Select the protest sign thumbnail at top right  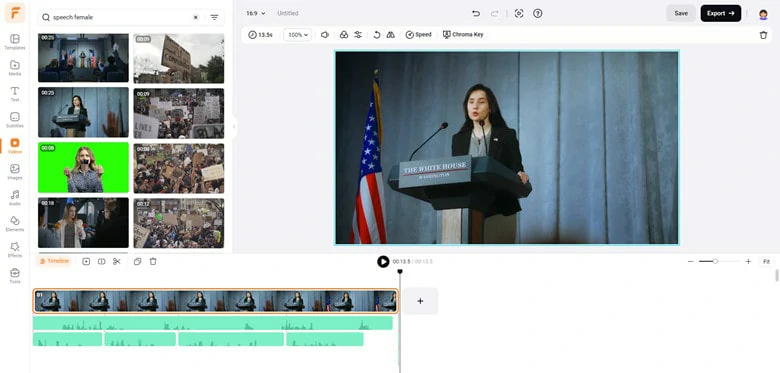[x=179, y=58]
